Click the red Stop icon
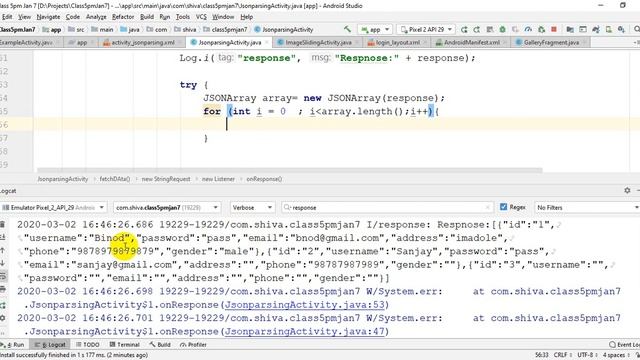The image size is (640, 360). point(554,29)
